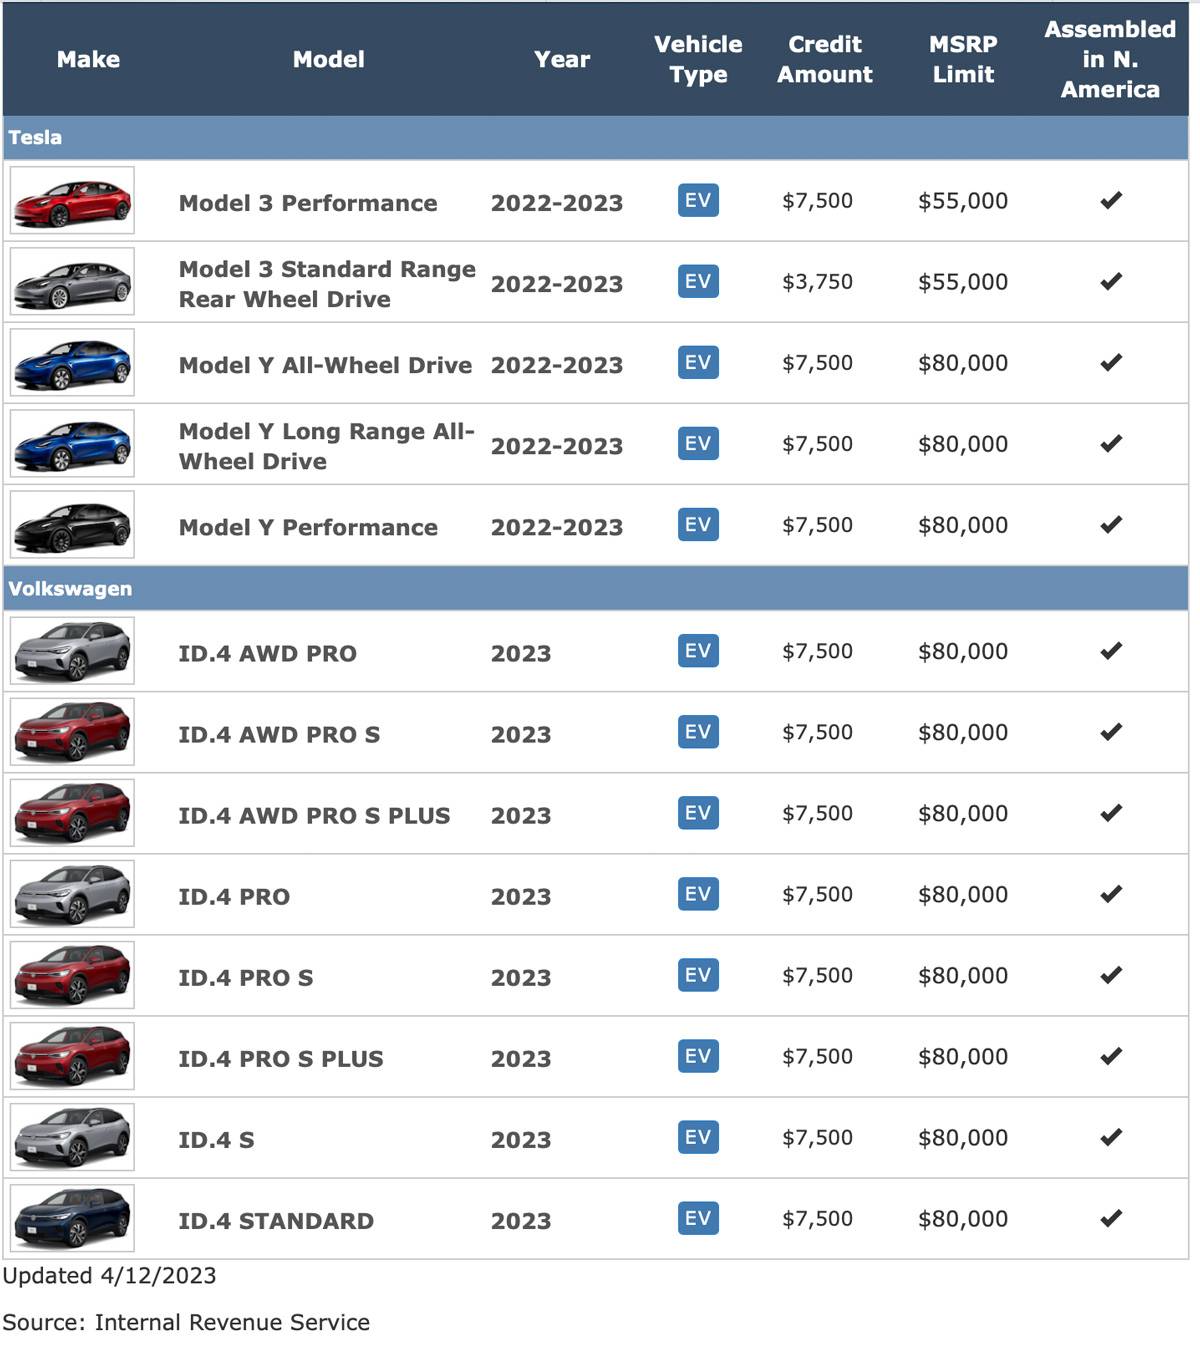The height and width of the screenshot is (1354, 1200).
Task: Click the ID.4 PRO silver car thumbnail
Action: click(x=72, y=894)
